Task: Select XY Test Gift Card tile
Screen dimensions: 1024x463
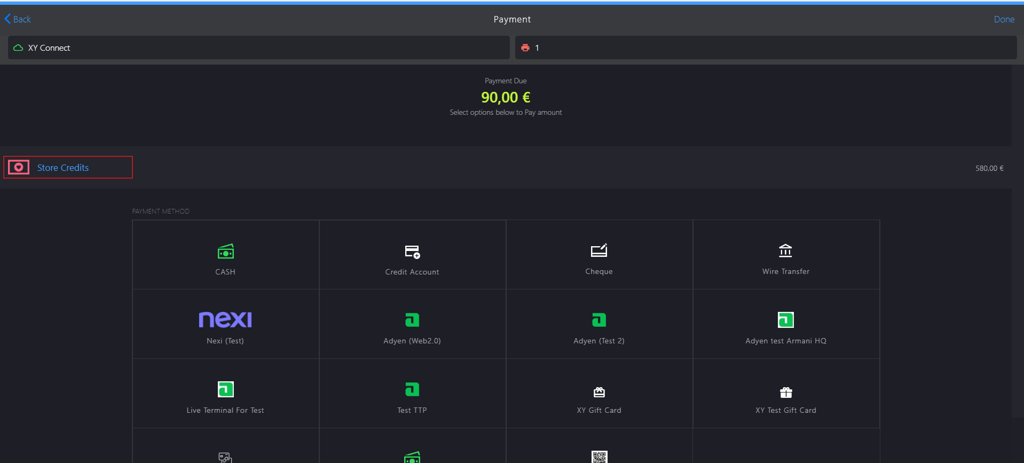Action: [786, 394]
